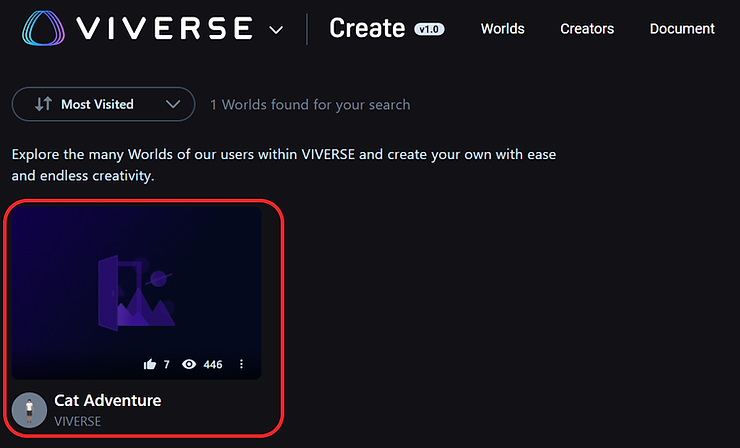
Task: Click the eye views icon on Cat Adventure
Action: click(189, 364)
